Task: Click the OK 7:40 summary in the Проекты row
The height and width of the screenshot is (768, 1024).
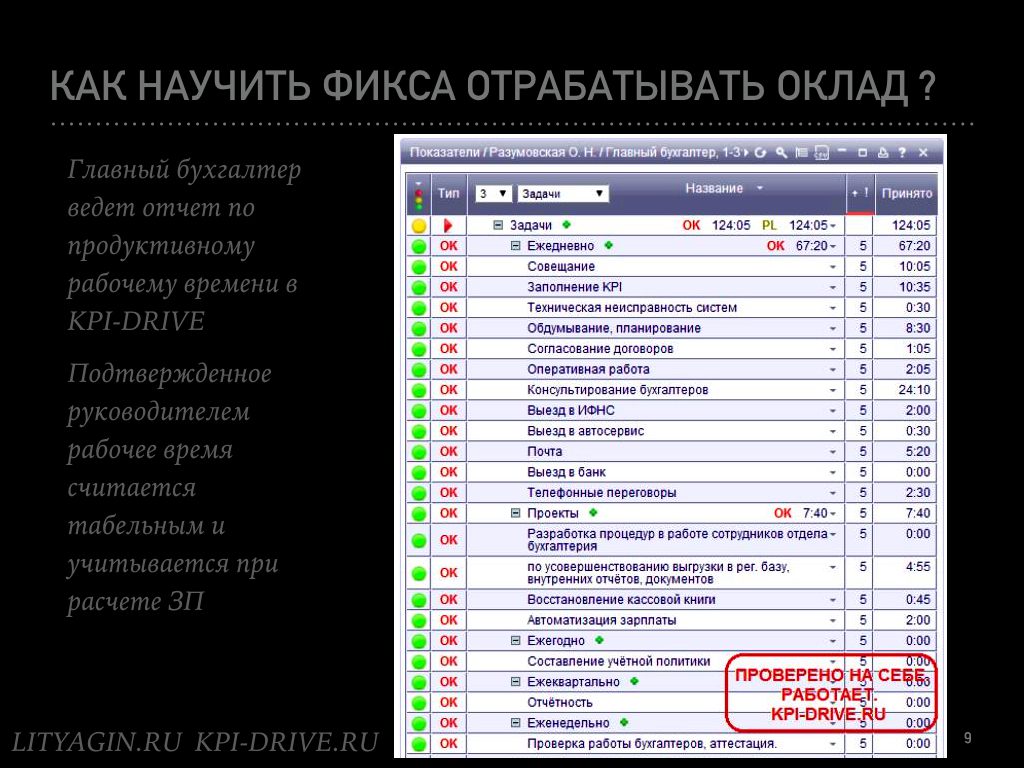Action: point(801,513)
